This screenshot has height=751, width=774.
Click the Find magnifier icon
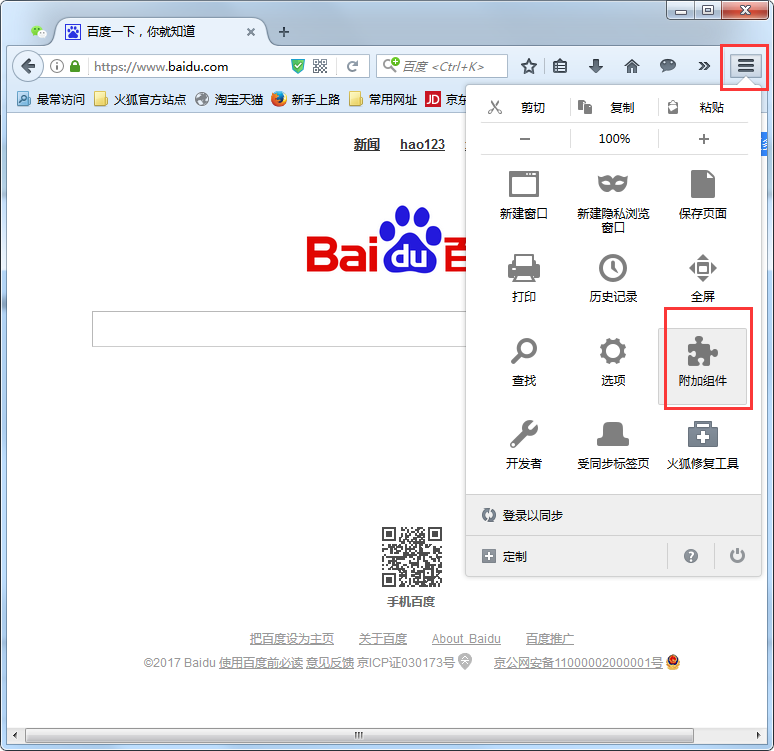(x=524, y=351)
